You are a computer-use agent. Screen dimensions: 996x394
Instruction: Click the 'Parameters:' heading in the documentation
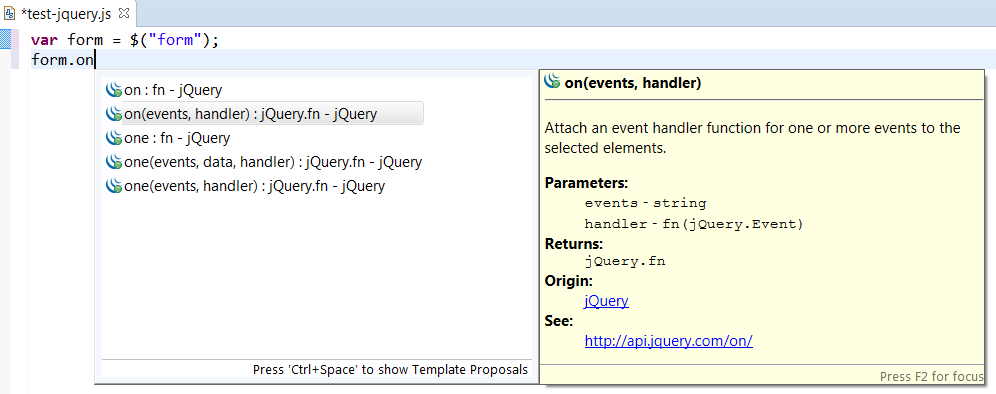tap(586, 183)
